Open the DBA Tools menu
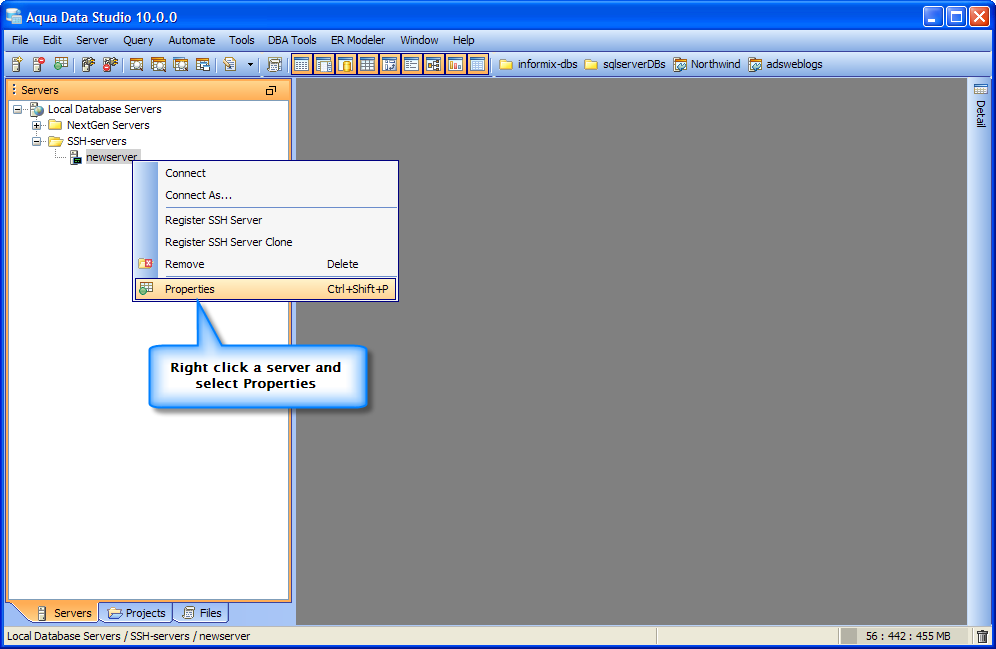 (292, 40)
